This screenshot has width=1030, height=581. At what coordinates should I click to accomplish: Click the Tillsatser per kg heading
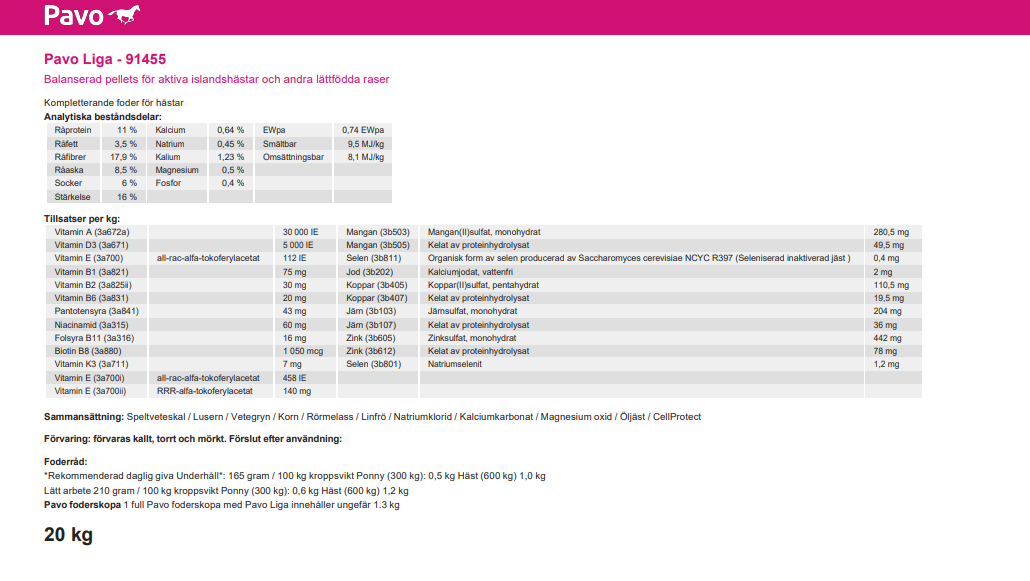click(82, 218)
